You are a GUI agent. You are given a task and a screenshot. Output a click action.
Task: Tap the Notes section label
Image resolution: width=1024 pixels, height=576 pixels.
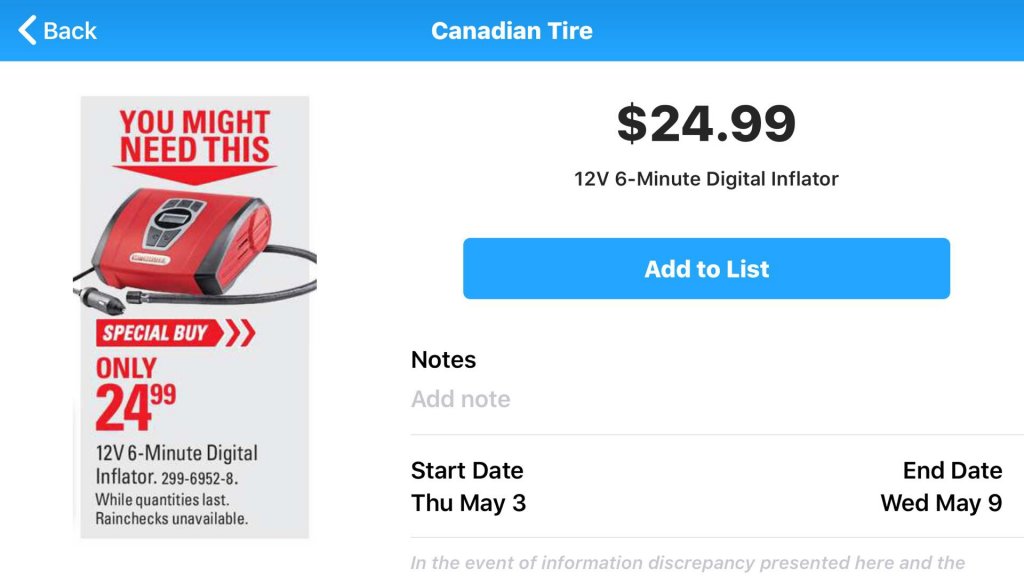click(443, 360)
